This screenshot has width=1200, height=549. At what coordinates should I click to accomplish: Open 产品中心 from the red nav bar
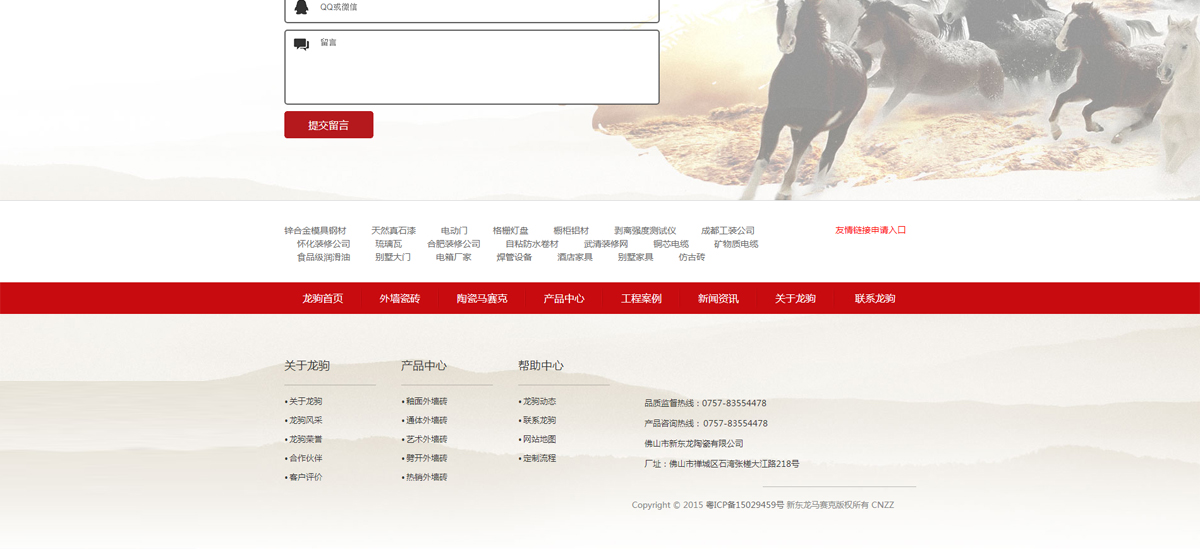(564, 298)
